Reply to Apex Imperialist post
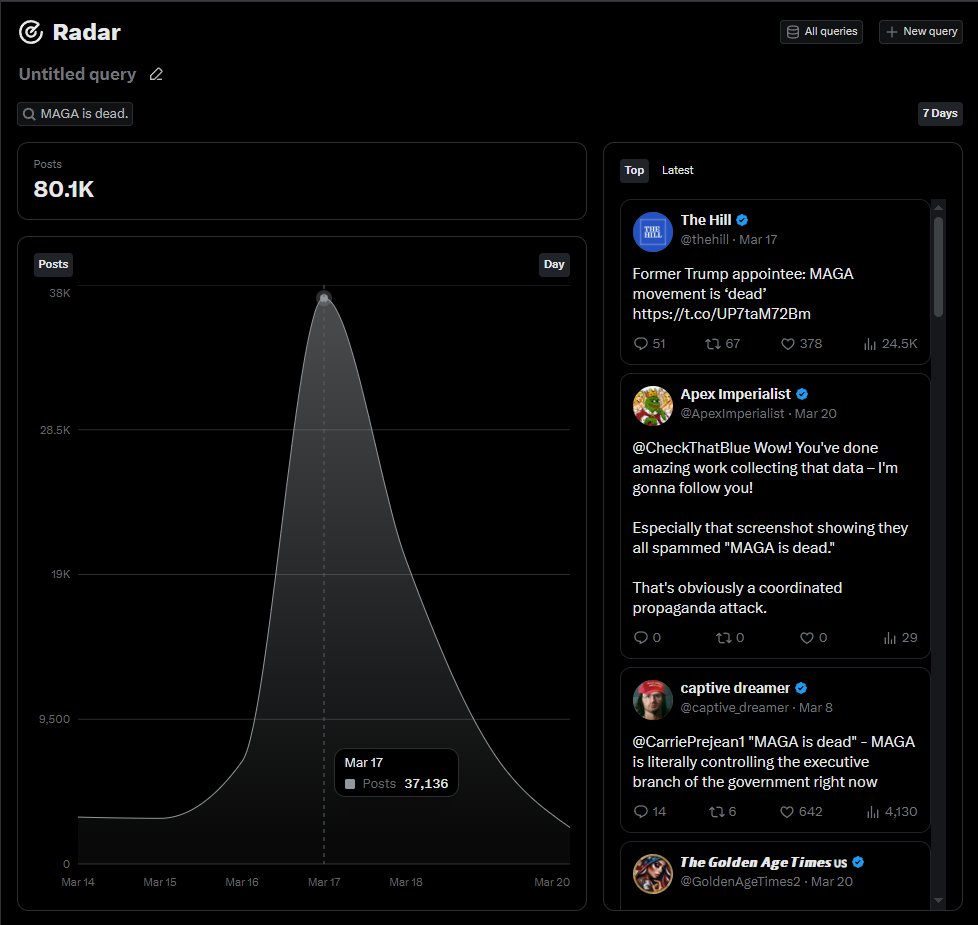 647,637
